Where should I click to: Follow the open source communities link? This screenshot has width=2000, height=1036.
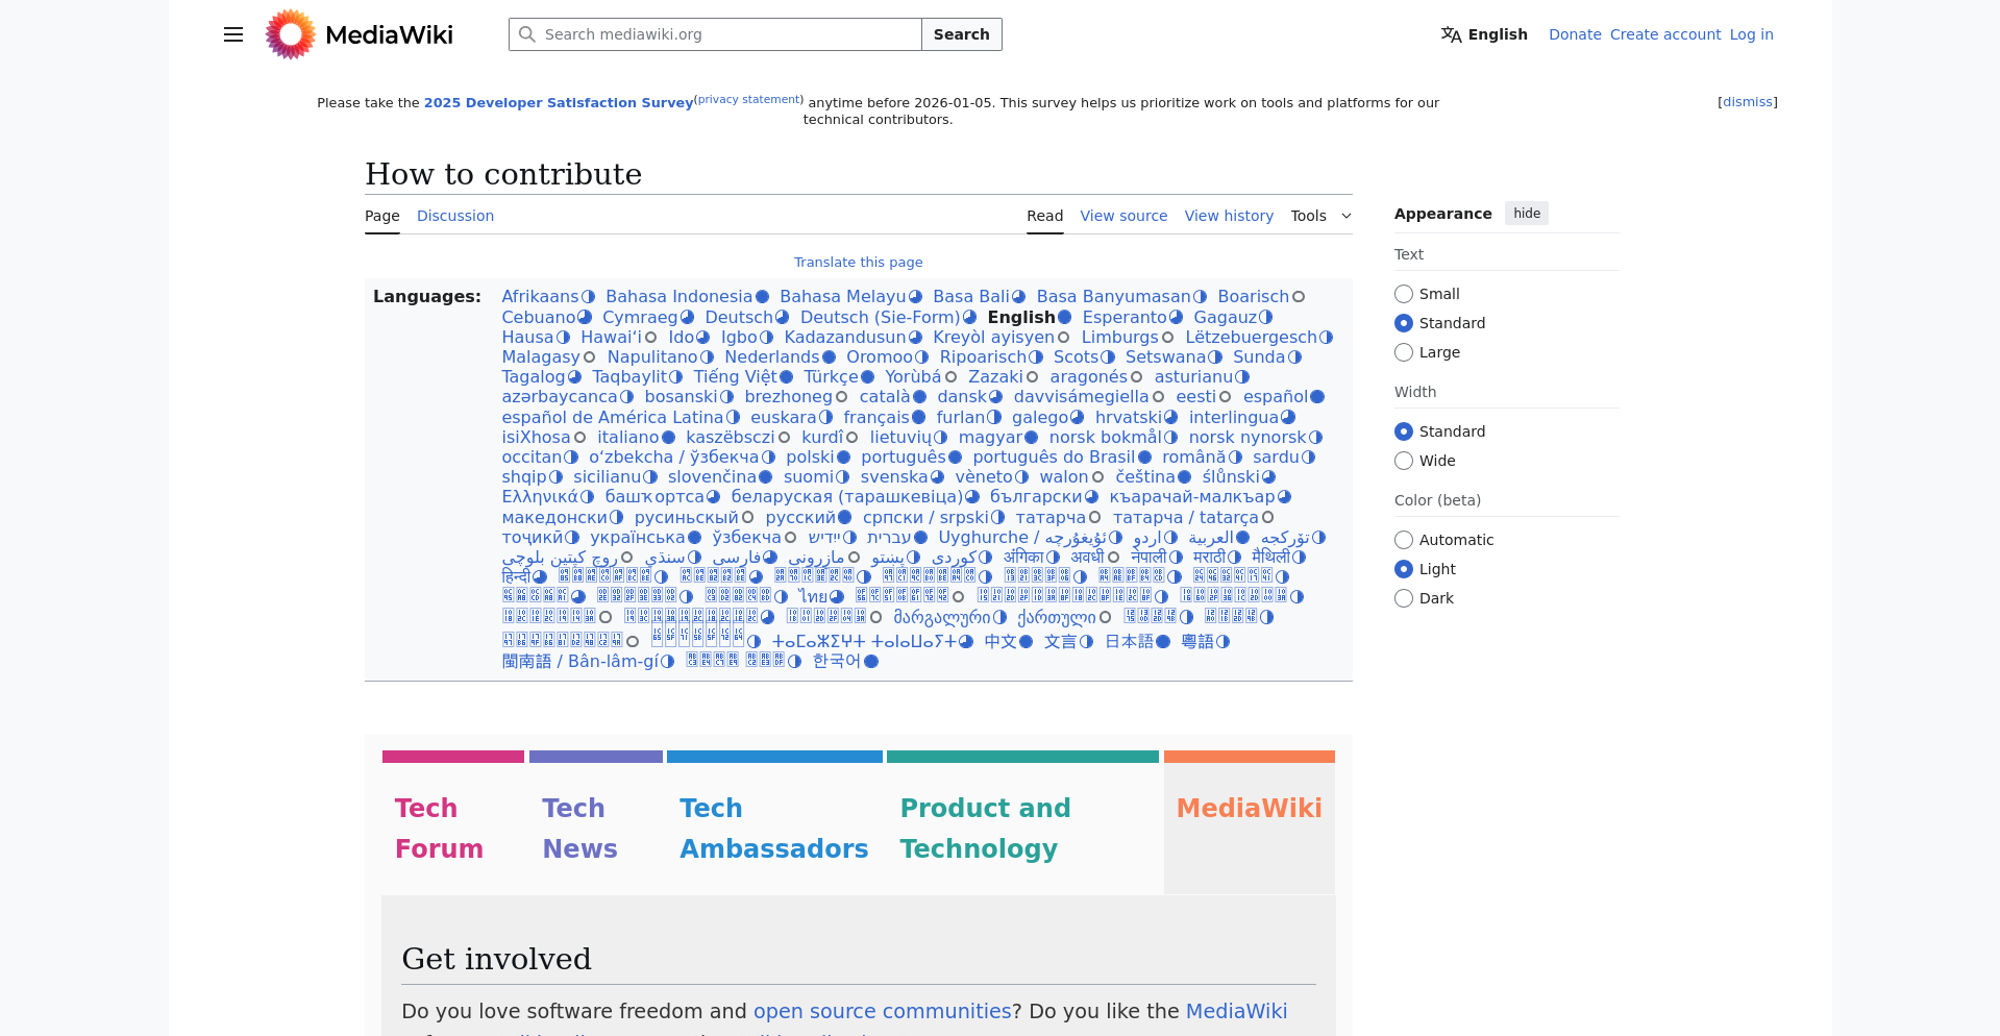pos(881,1011)
